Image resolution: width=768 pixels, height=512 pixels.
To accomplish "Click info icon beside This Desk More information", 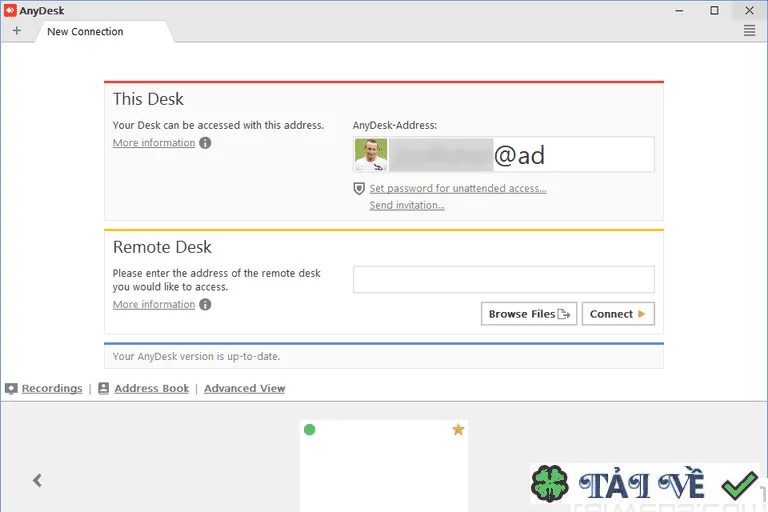I will click(205, 143).
